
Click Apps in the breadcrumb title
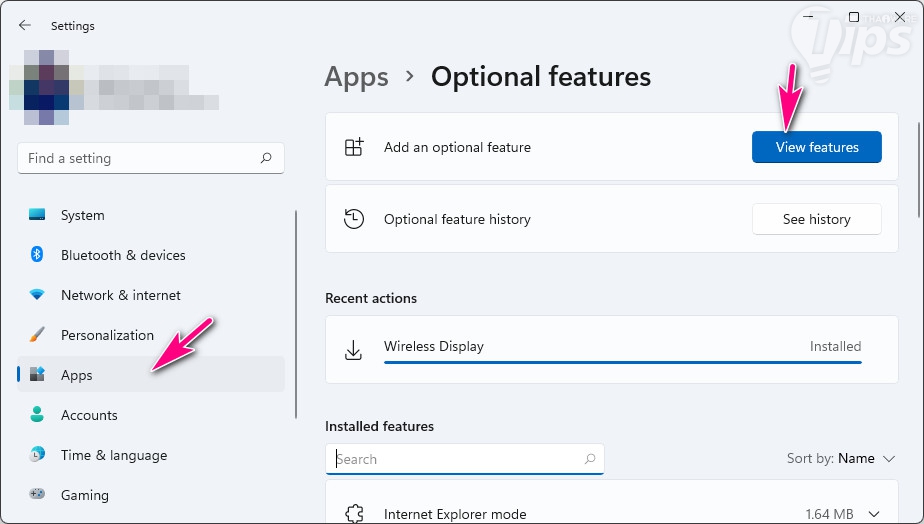pyautogui.click(x=356, y=77)
